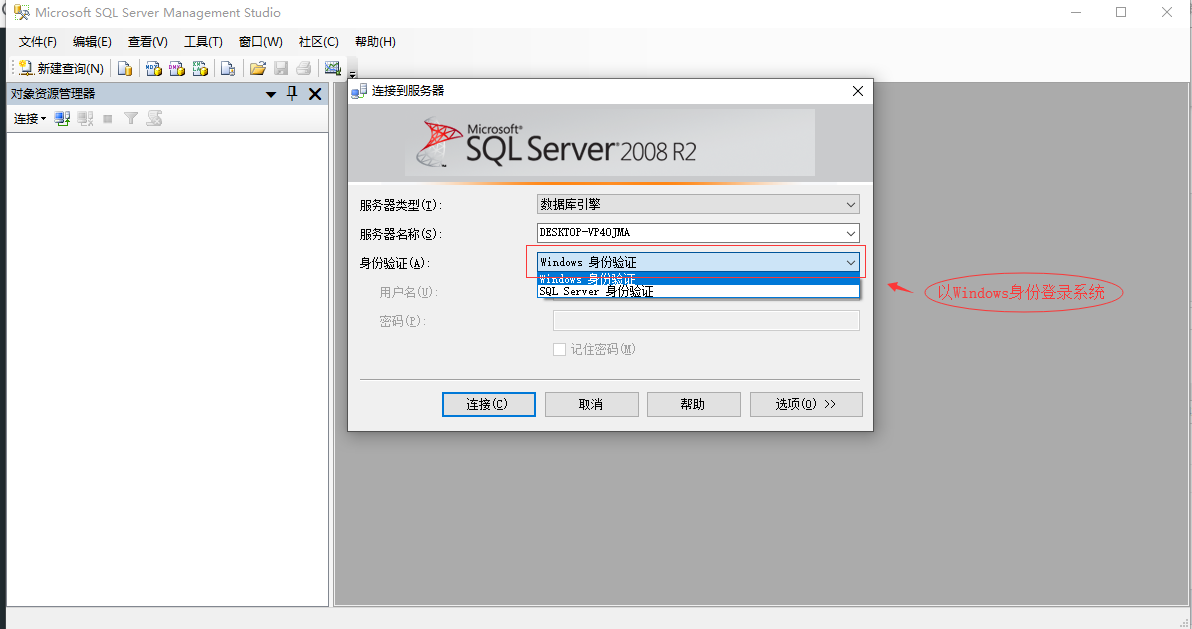Open the 文件(F) menu
This screenshot has width=1192, height=629.
(38, 42)
